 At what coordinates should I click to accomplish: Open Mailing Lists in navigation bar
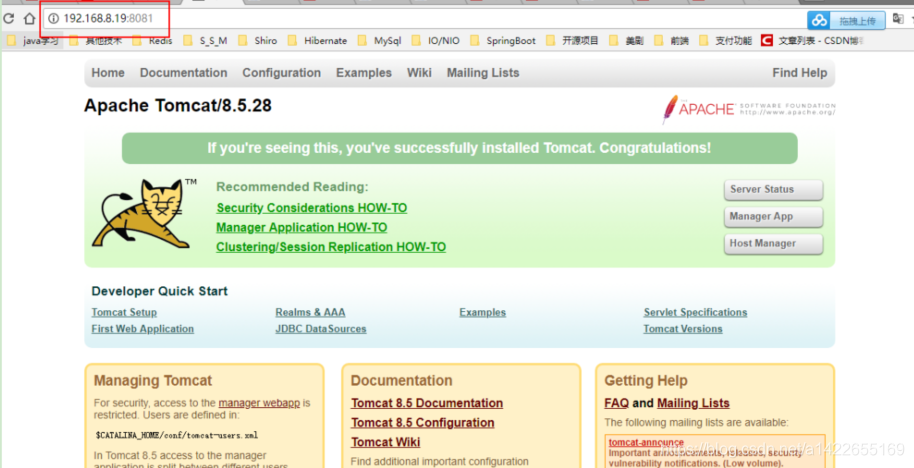[x=483, y=73]
